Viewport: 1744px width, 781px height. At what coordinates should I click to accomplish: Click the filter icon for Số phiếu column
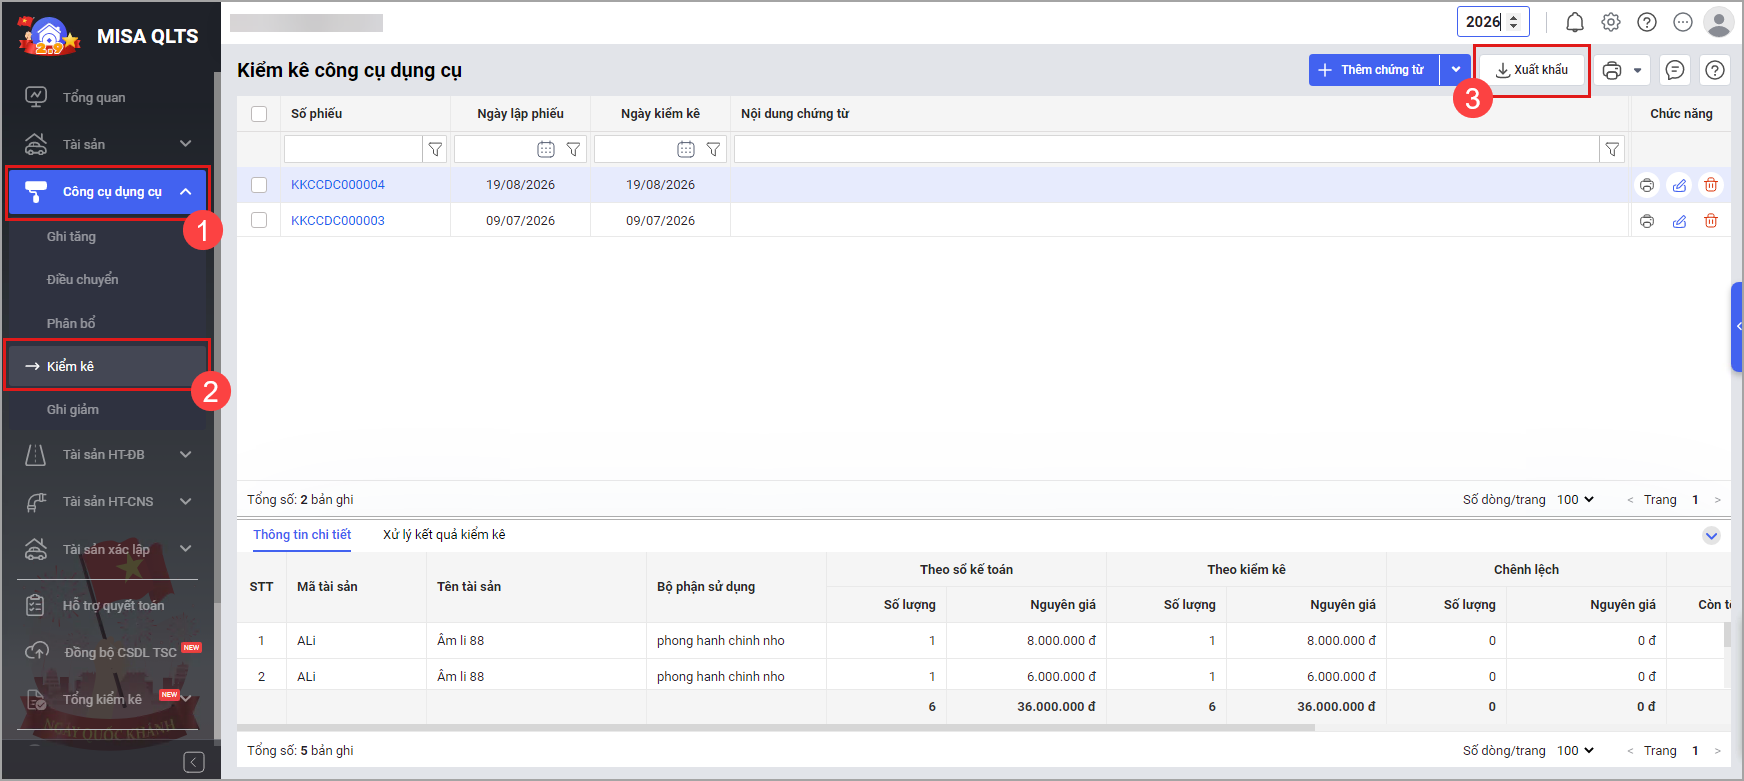(x=435, y=149)
